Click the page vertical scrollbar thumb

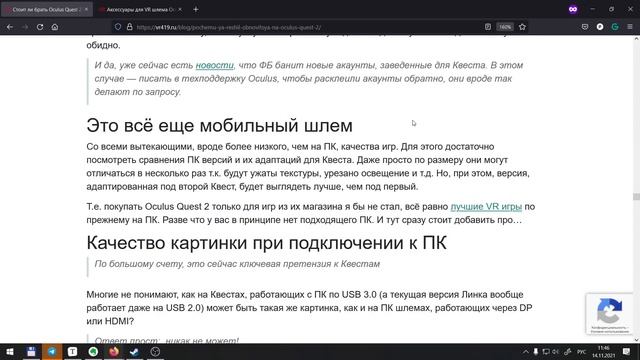click(636, 197)
